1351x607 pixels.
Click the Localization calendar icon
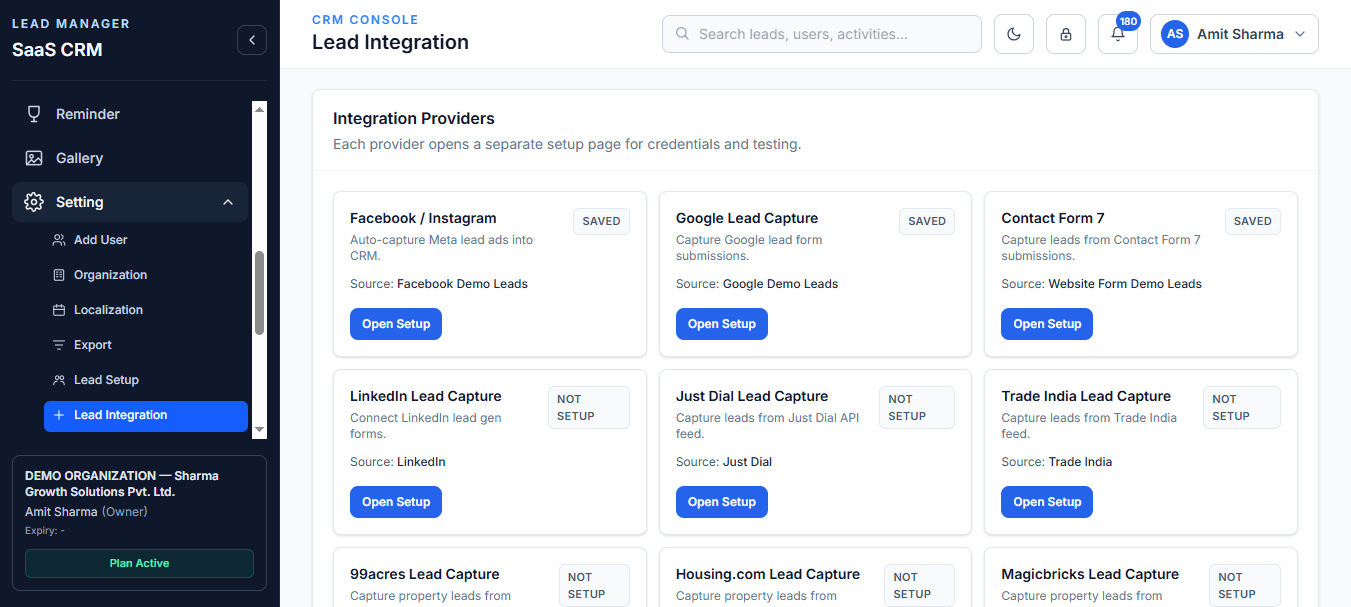(x=59, y=310)
